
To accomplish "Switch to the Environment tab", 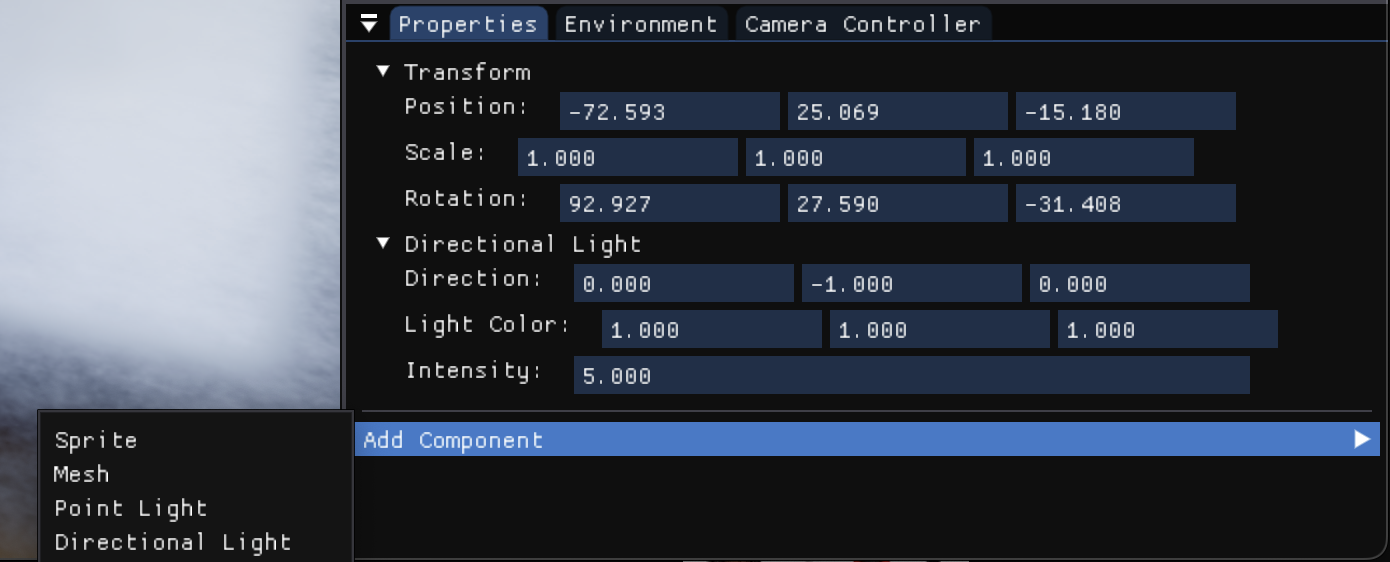I will (641, 24).
